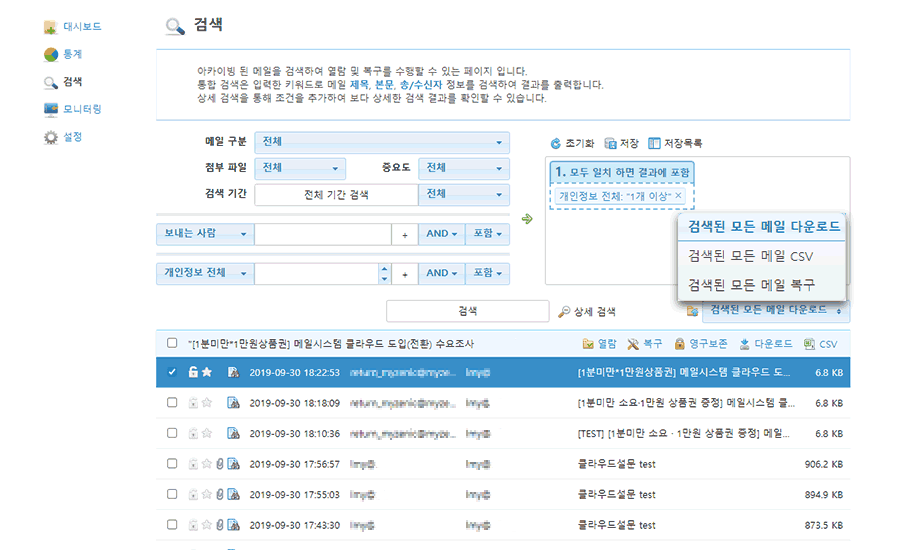
Task: Open the 보내는 사람 field selector
Action: point(203,234)
